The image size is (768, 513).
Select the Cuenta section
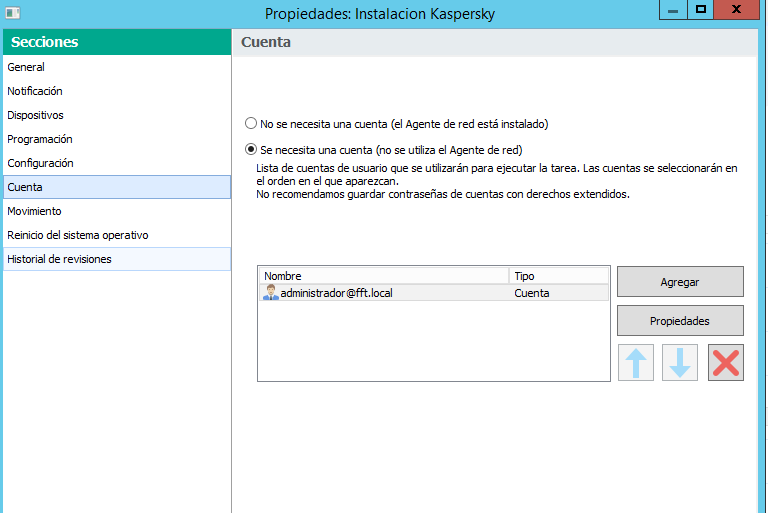[x=25, y=187]
